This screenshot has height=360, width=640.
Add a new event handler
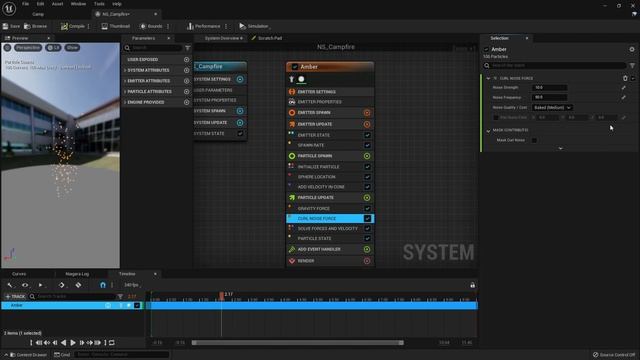pyautogui.click(x=367, y=249)
